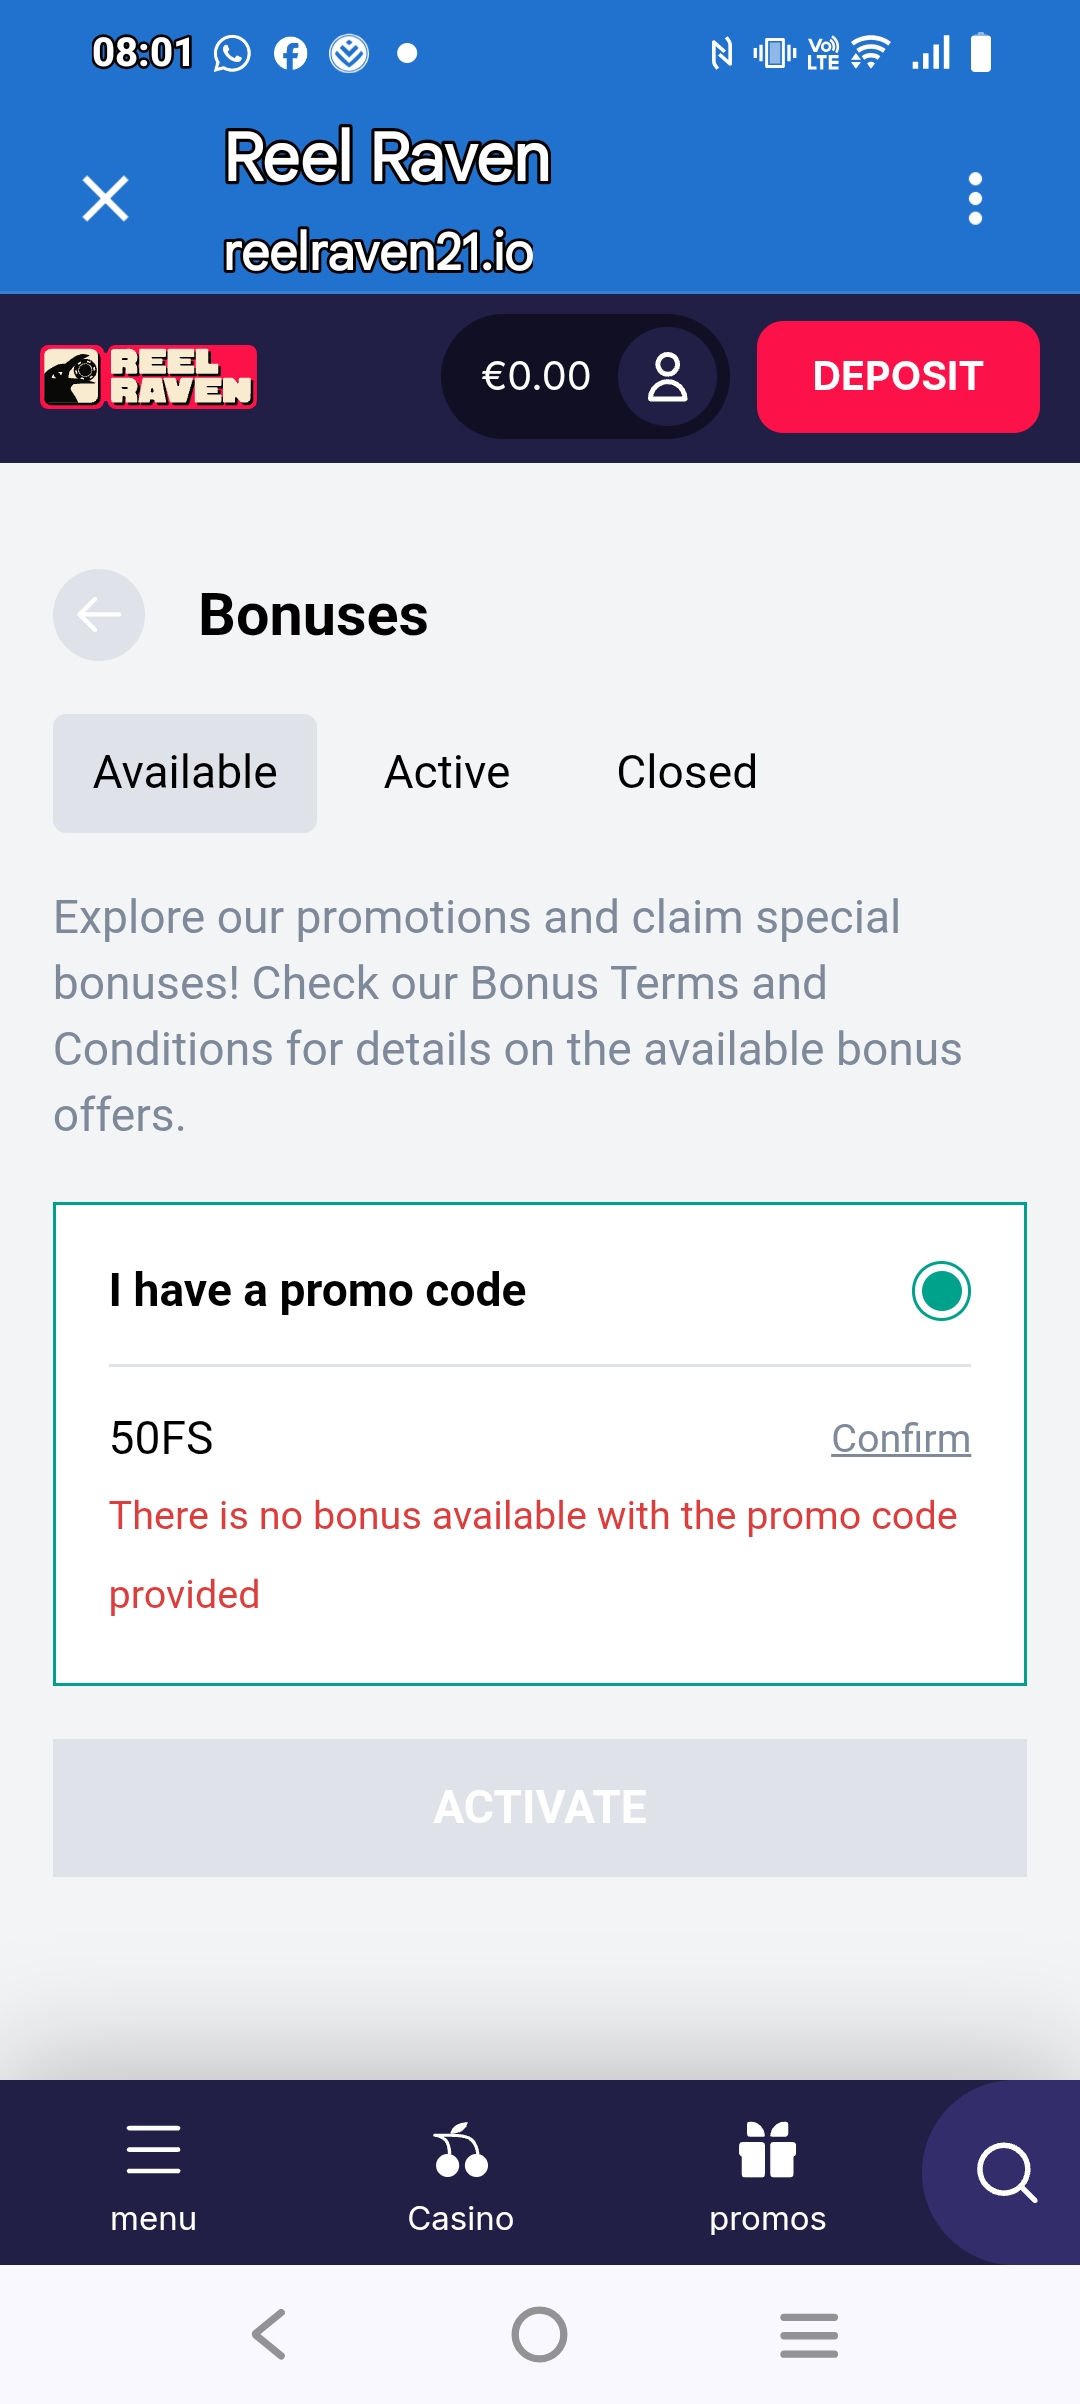Open the user profile icon
This screenshot has height=2404, width=1080.
[x=667, y=377]
